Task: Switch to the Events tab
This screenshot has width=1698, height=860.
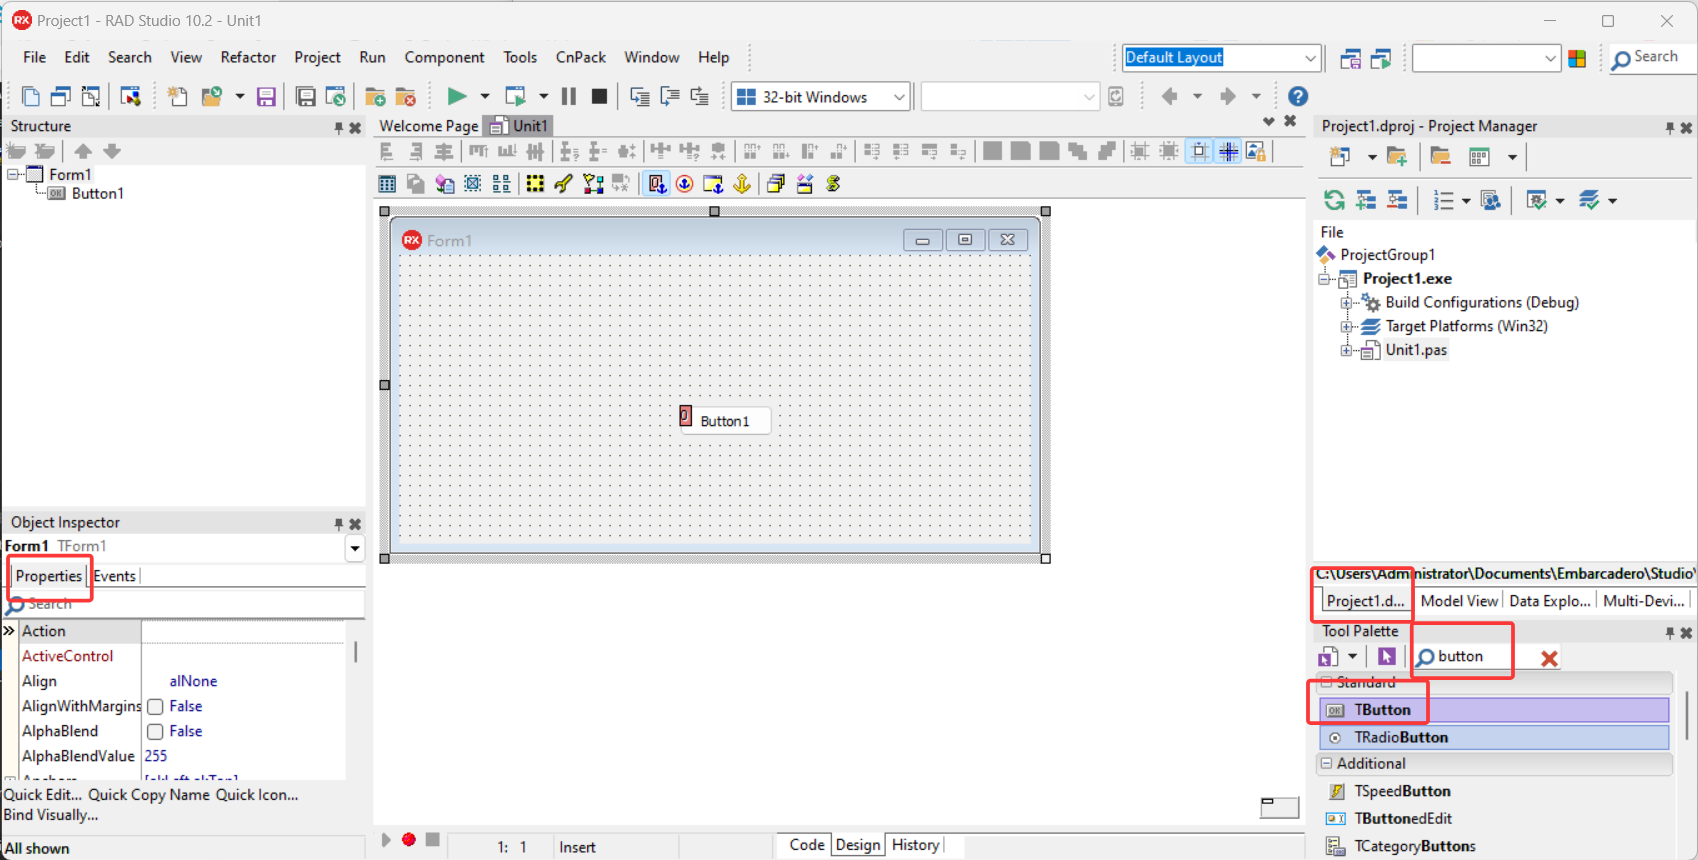Action: tap(115, 576)
